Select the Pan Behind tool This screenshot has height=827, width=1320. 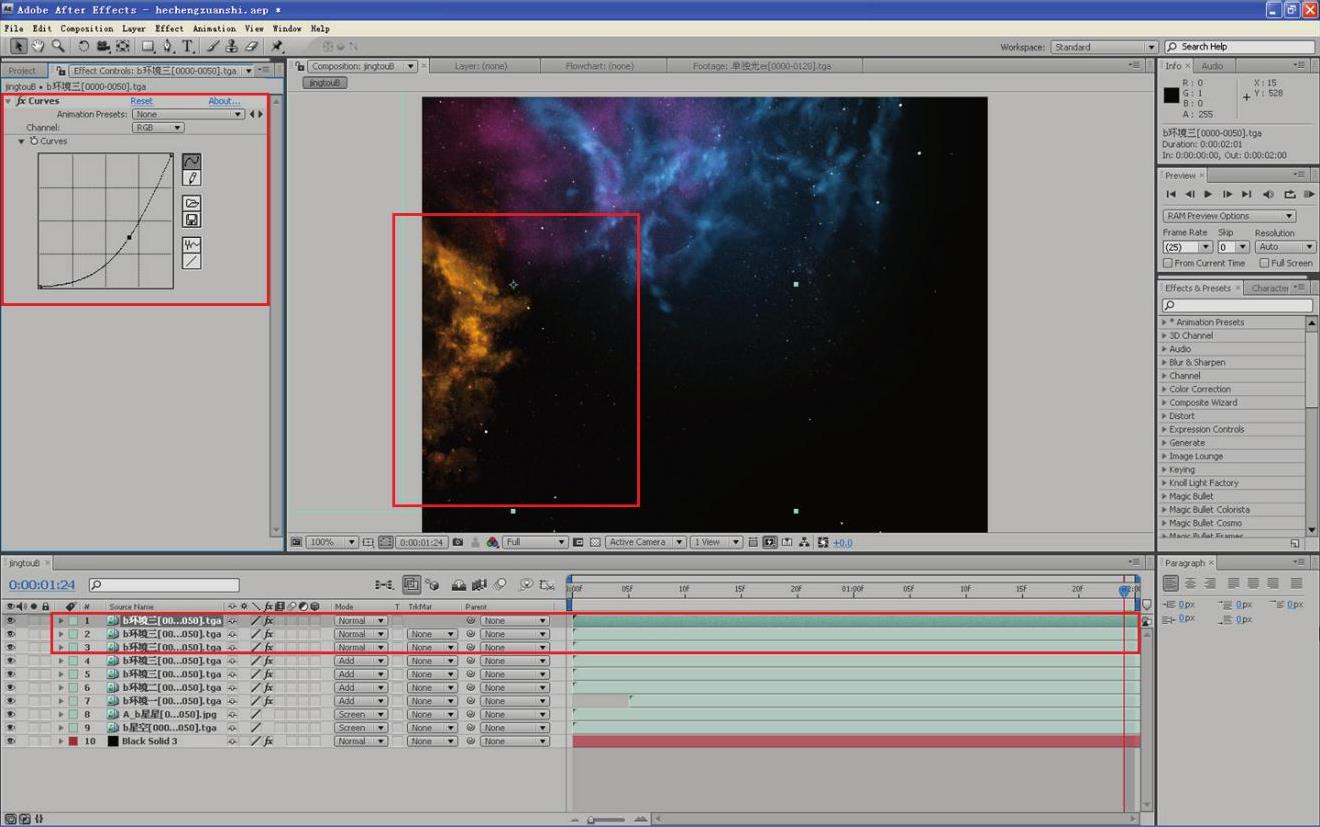tap(123, 46)
